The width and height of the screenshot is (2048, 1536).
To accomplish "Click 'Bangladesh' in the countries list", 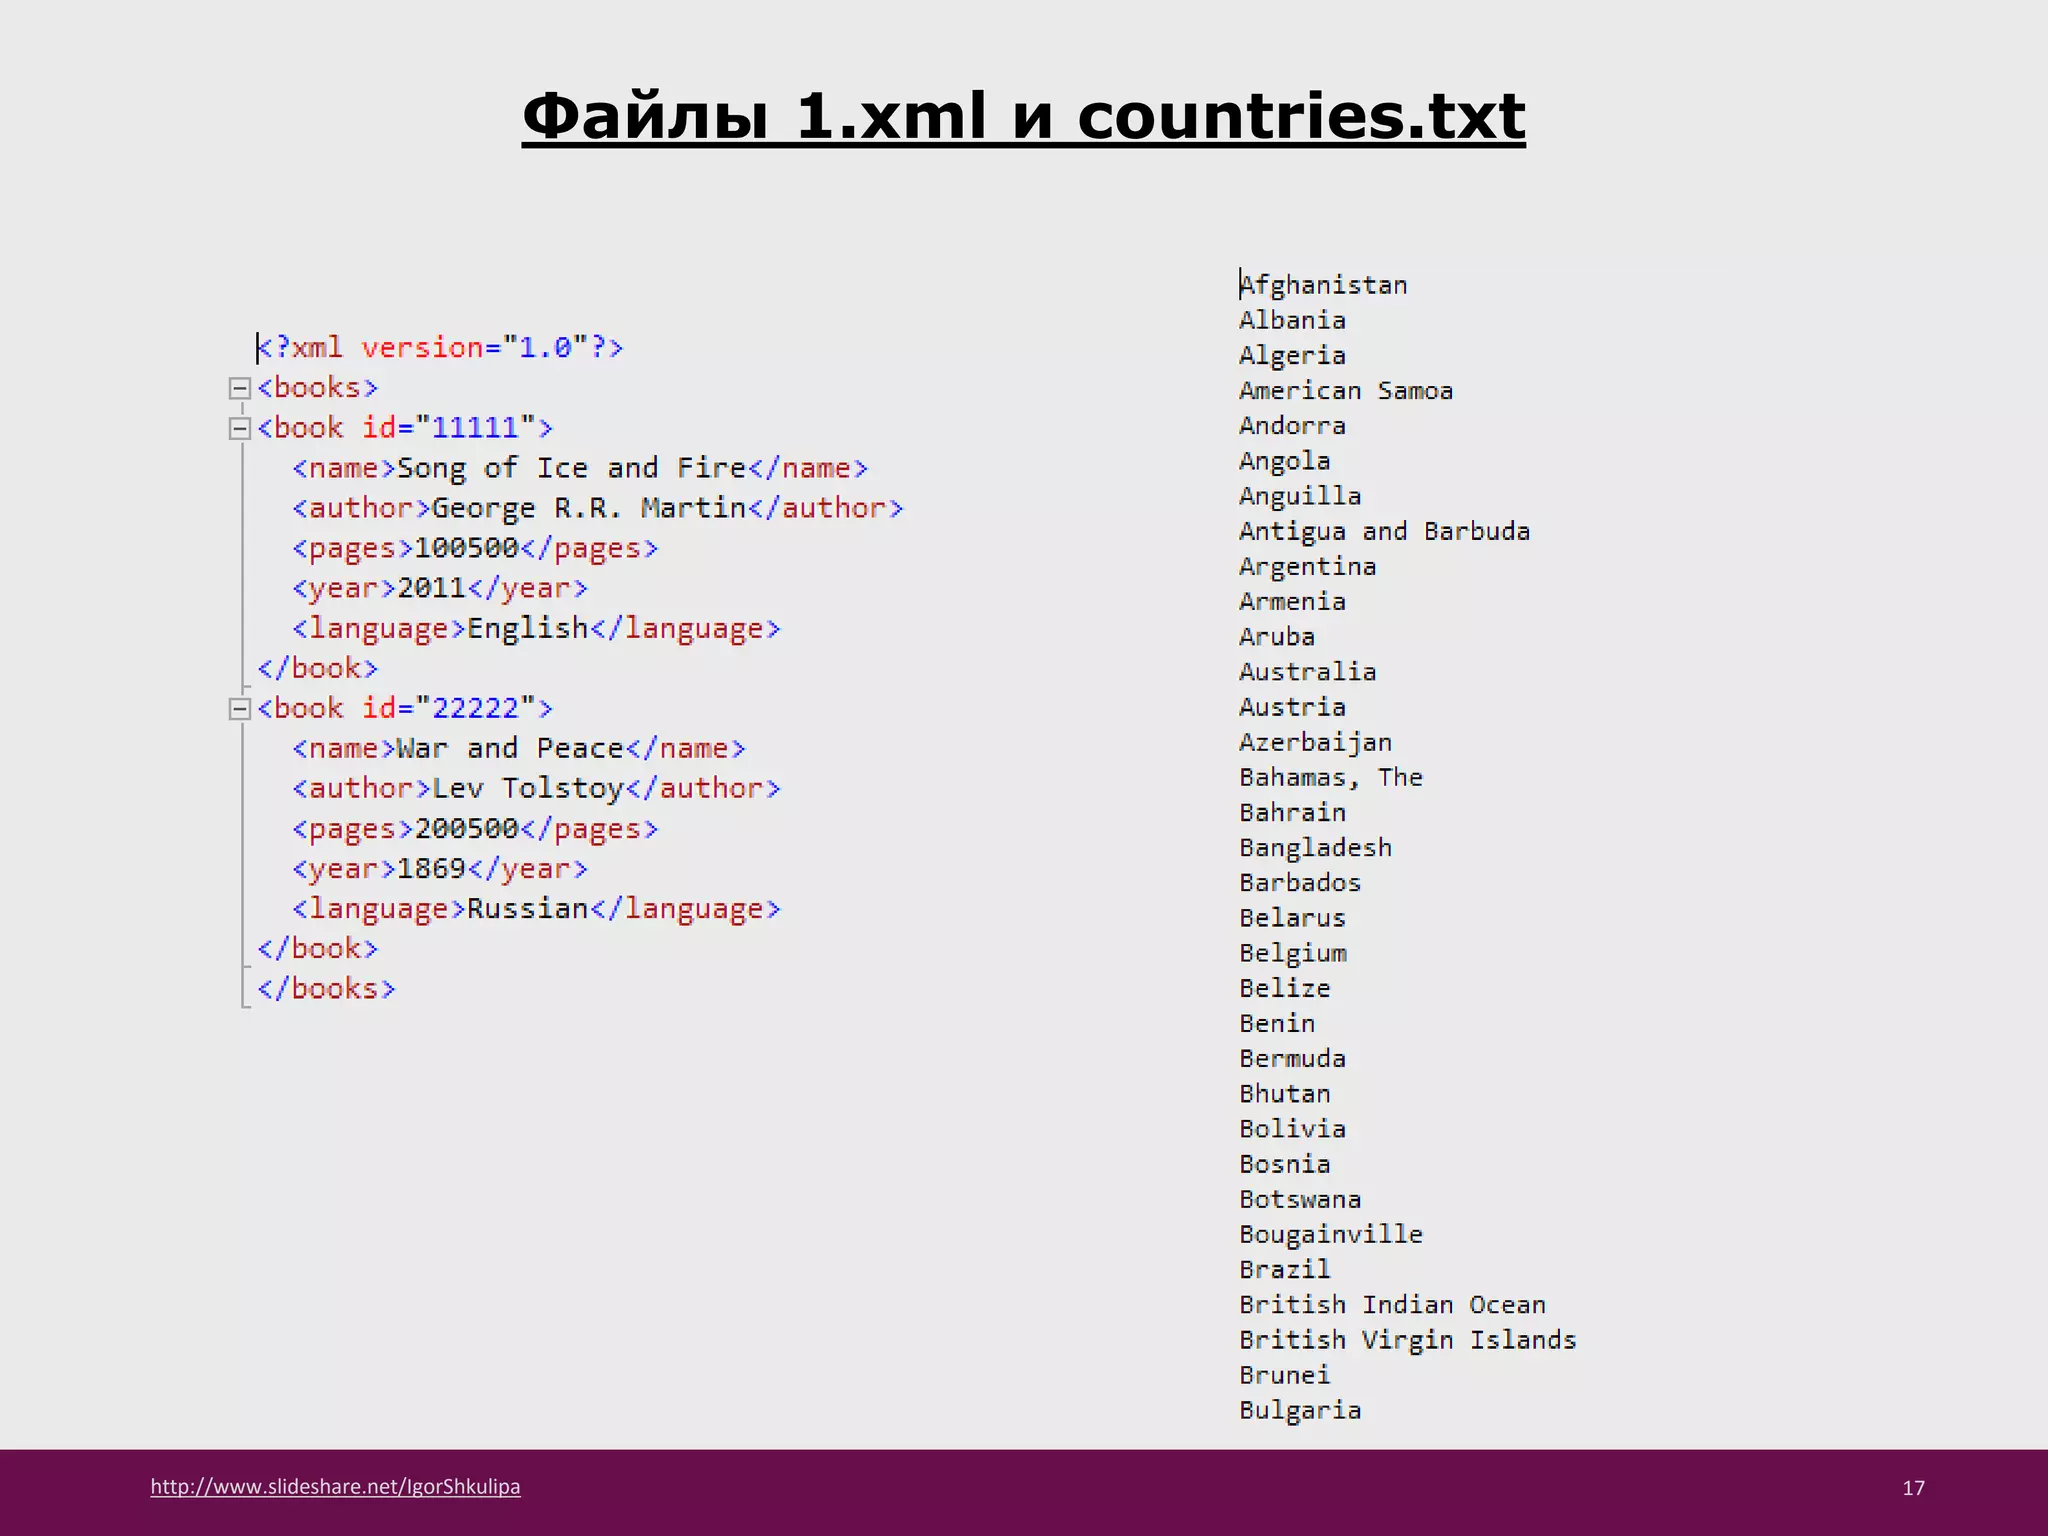I will [1315, 848].
